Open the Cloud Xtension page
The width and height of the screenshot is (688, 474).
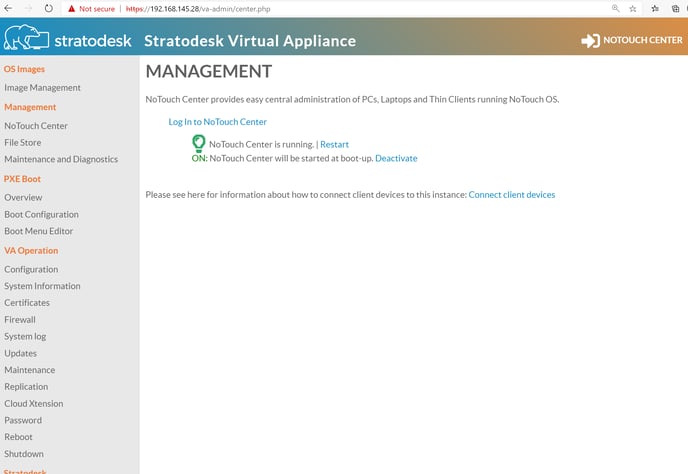tap(34, 403)
